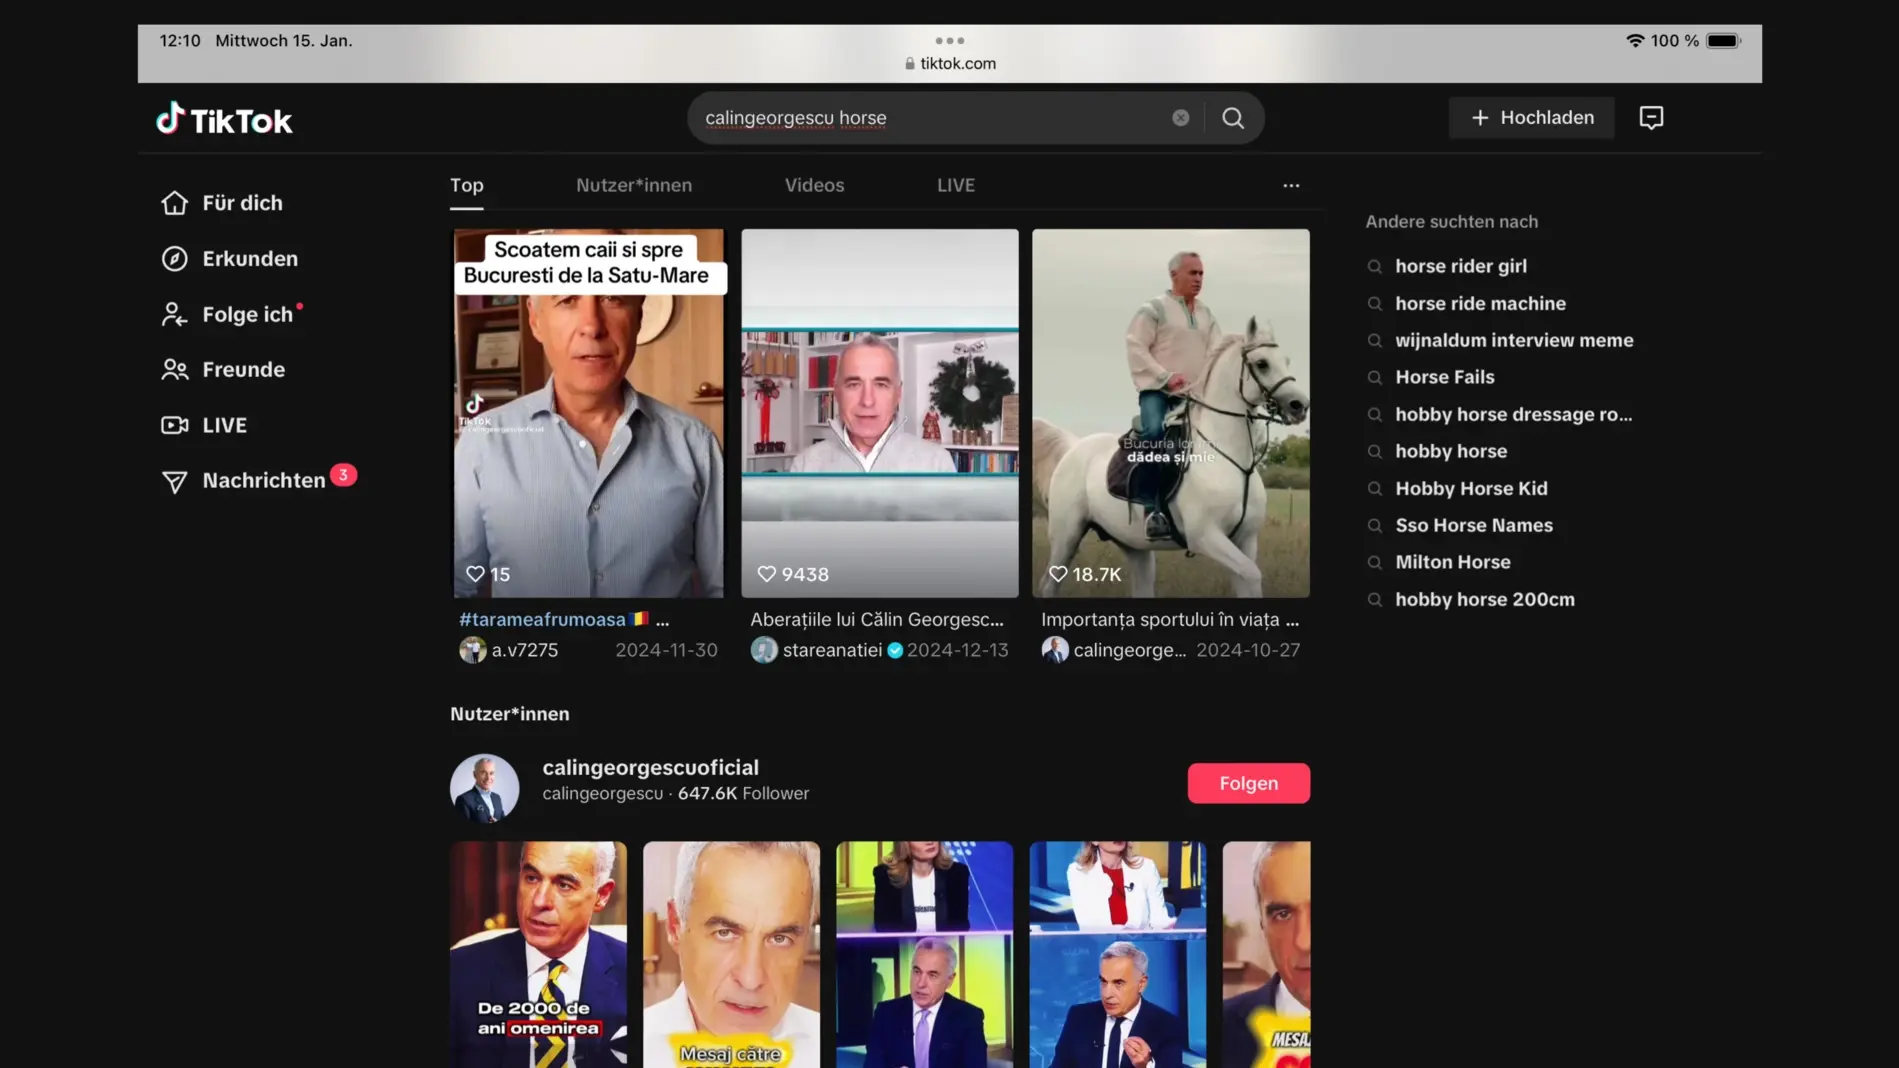Open the three-dots more options menu
The height and width of the screenshot is (1068, 1899).
[1291, 186]
